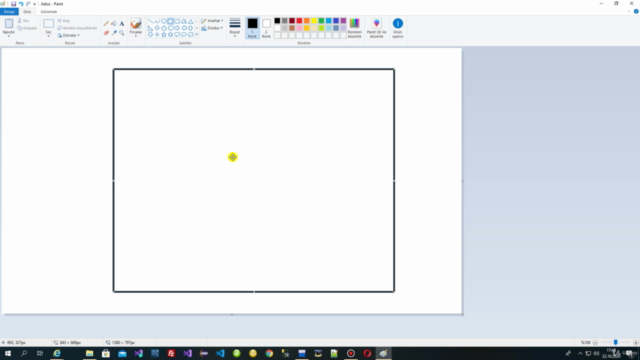Click the Redo arrow in title bar
This screenshot has height=360, width=640.
tap(28, 4)
